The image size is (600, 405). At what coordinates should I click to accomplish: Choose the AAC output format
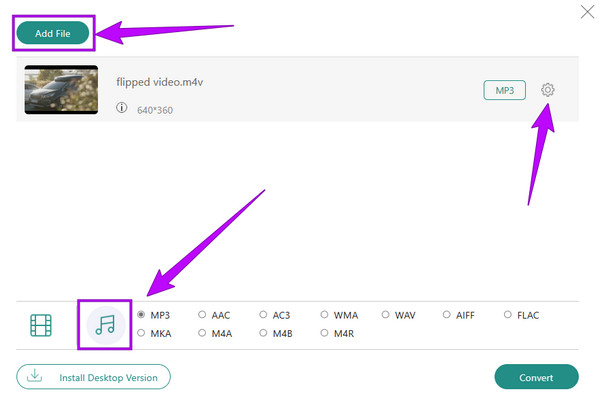[x=202, y=315]
